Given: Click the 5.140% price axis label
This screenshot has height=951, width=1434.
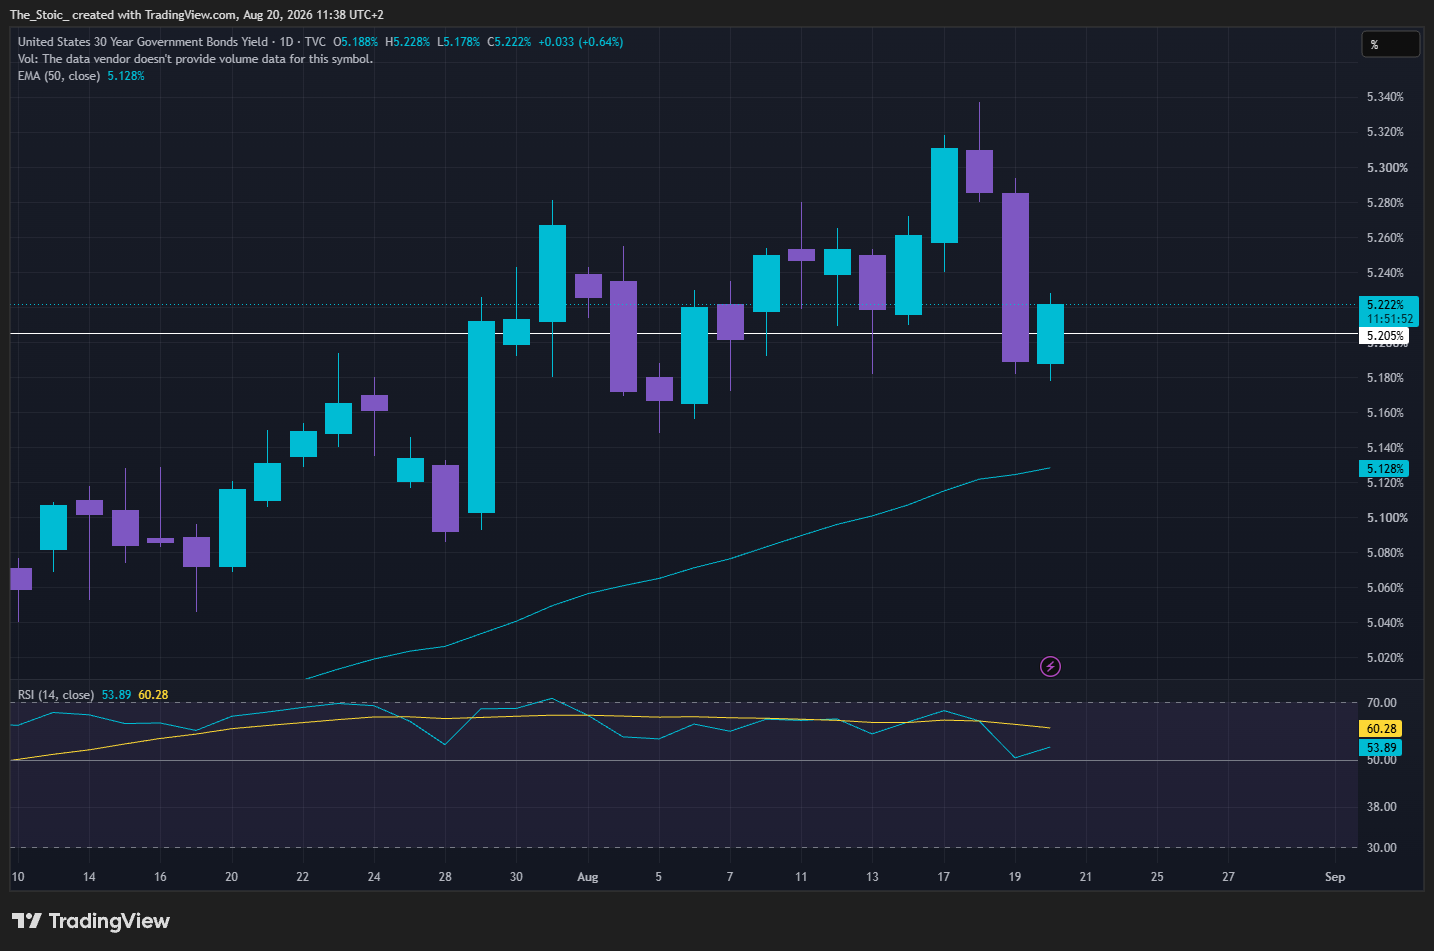Looking at the screenshot, I should point(1385,448).
